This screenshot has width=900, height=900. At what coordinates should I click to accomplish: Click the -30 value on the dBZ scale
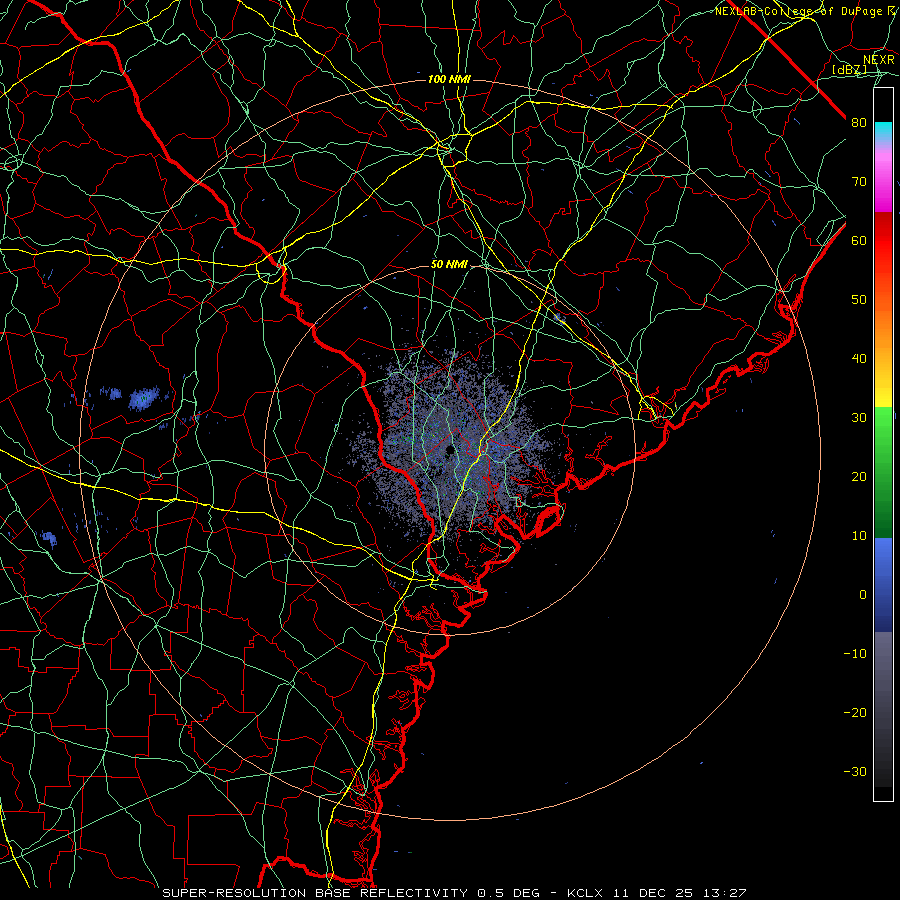click(855, 771)
